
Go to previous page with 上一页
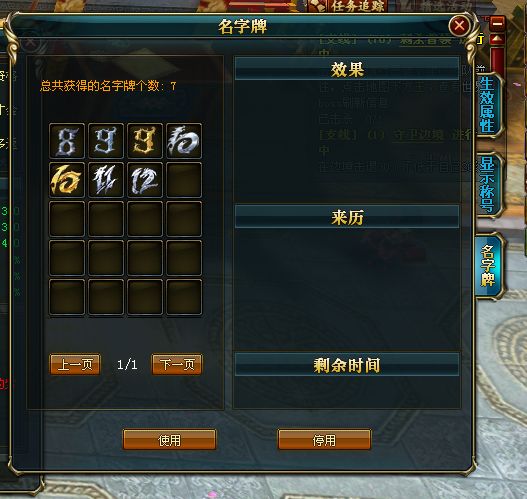pos(75,364)
